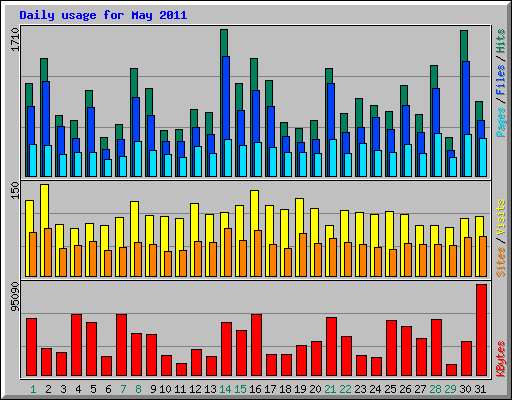The image size is (512, 400).
Task: Click day label "29" on the x-axis
Action: pyautogui.click(x=450, y=389)
